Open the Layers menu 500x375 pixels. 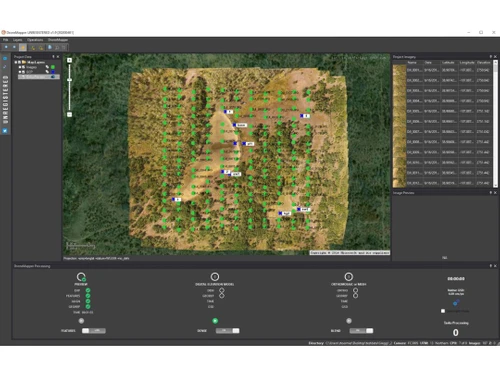pos(17,40)
